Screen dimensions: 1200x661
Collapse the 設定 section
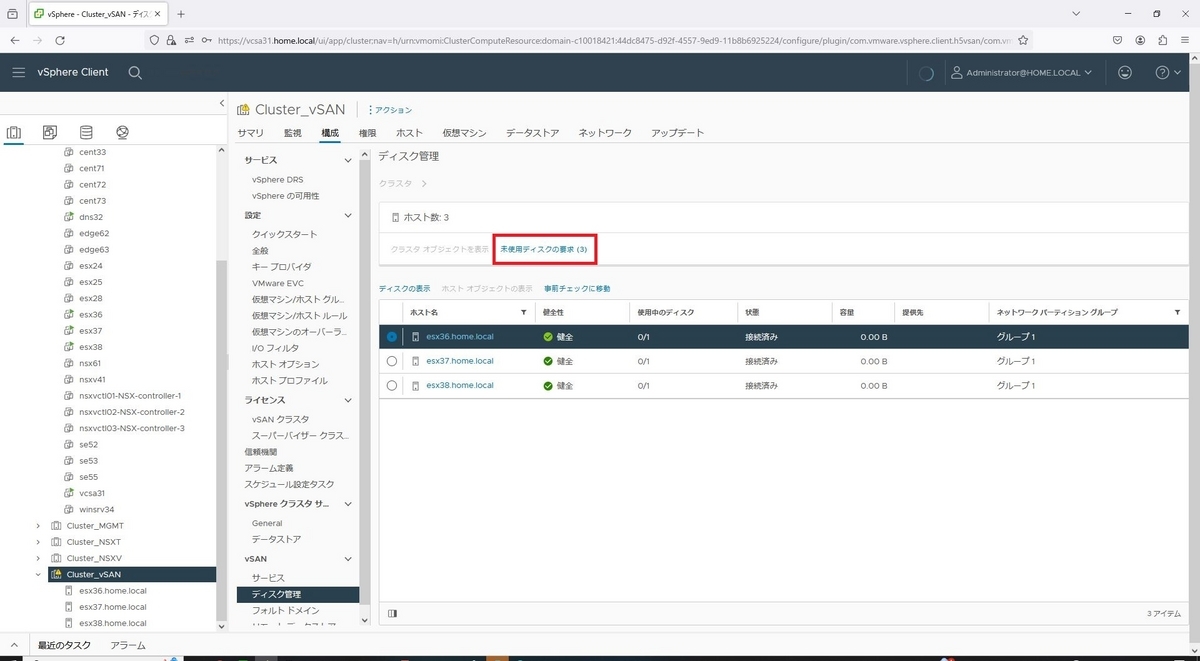[x=348, y=215]
